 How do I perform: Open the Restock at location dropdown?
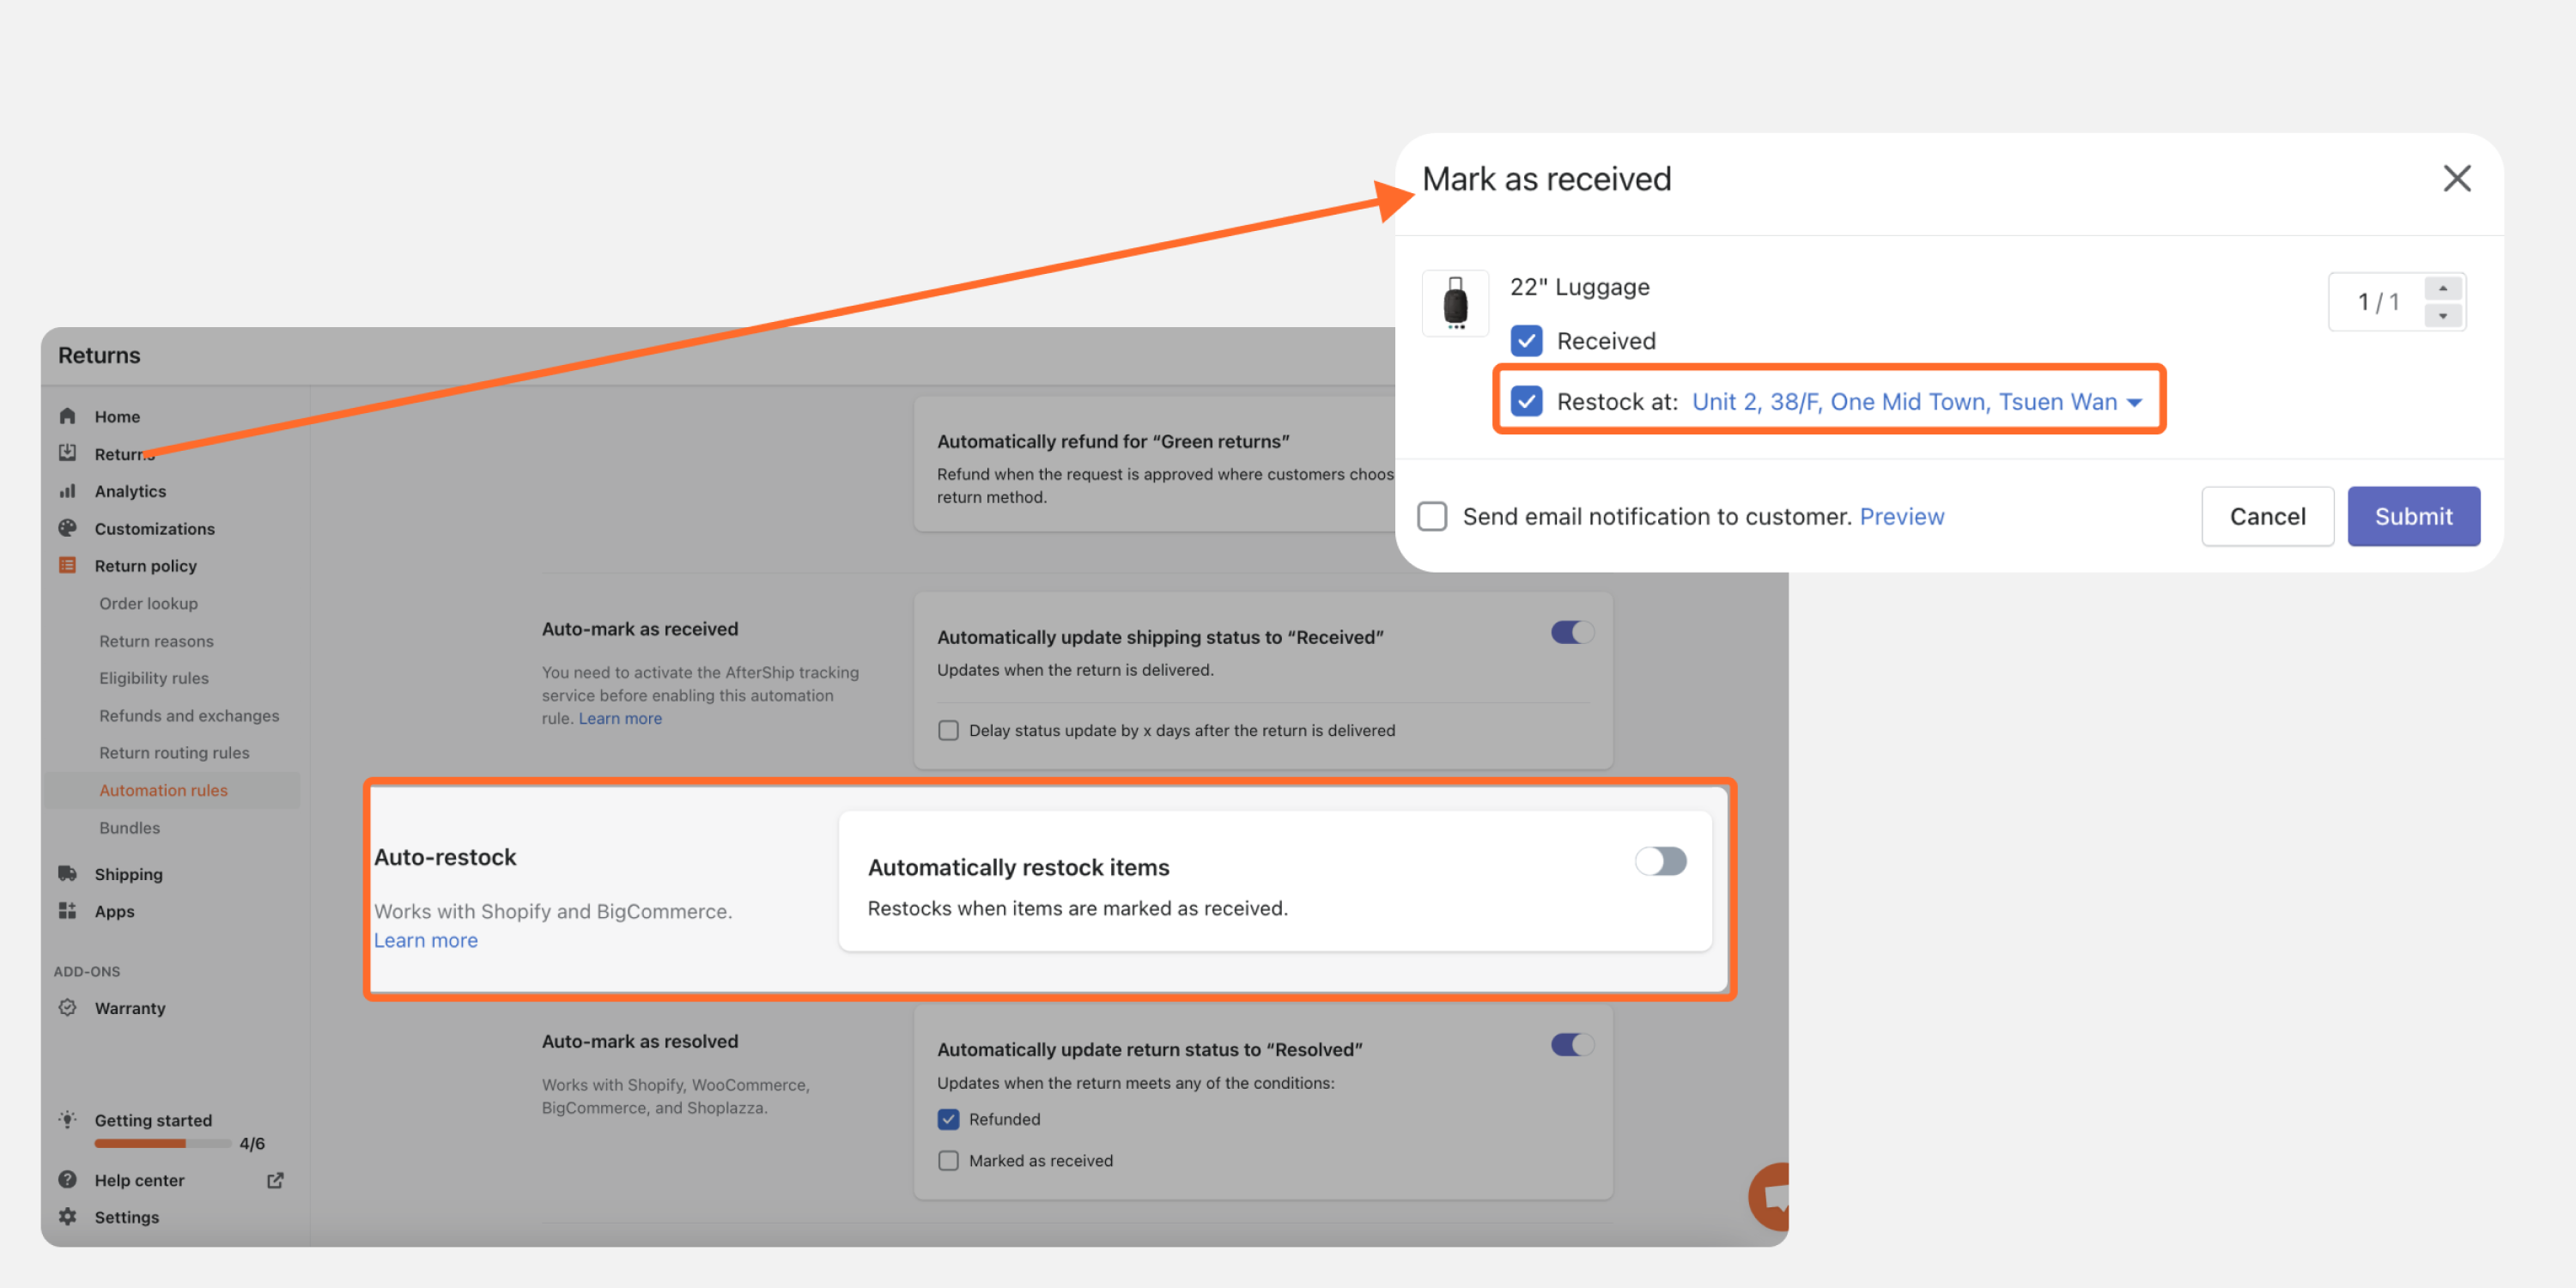pyautogui.click(x=1916, y=402)
